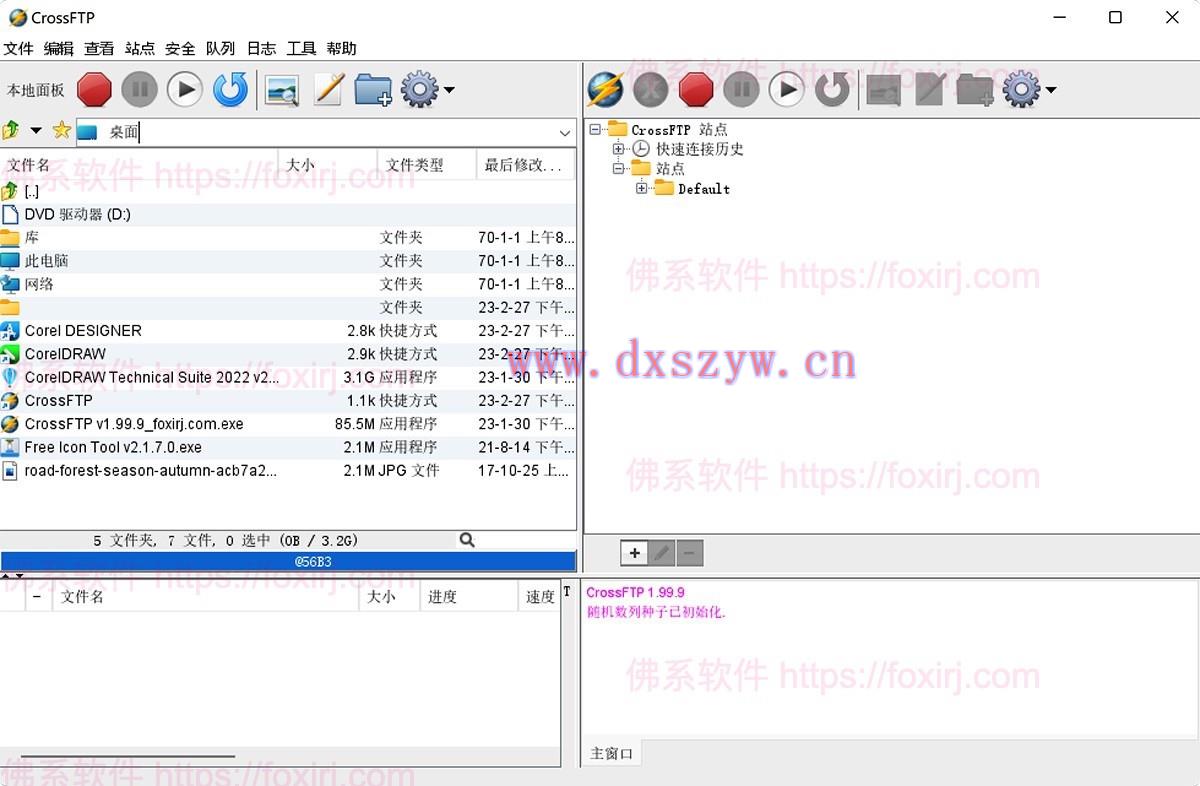Open the 站点 menu

[x=140, y=48]
